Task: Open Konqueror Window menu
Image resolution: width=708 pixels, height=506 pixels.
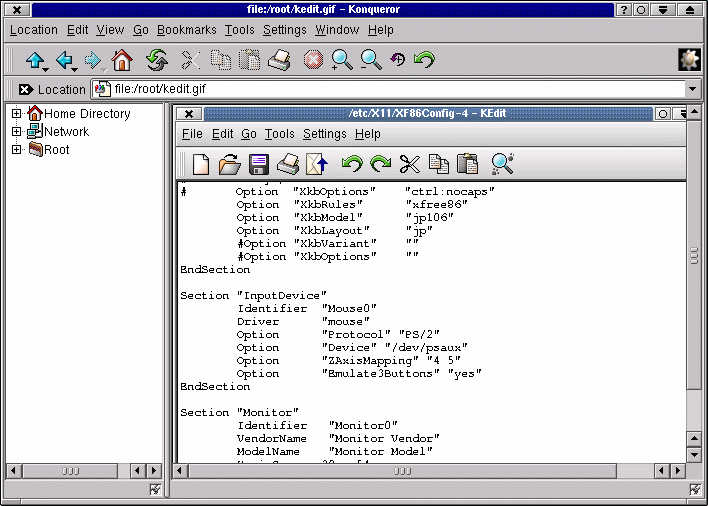Action: pyautogui.click(x=337, y=30)
